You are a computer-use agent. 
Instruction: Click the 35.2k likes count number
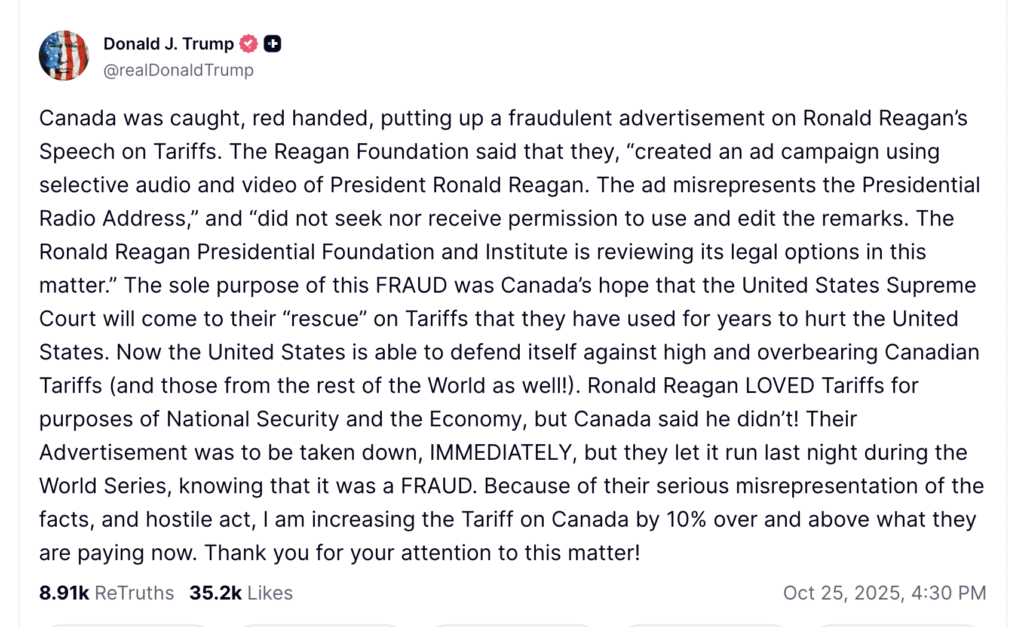click(x=215, y=593)
